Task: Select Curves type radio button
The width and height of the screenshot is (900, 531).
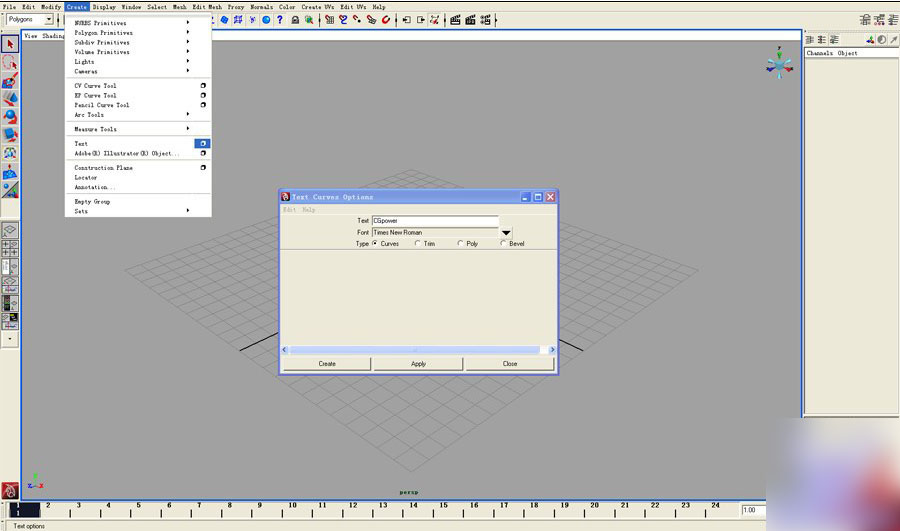Action: click(x=375, y=243)
